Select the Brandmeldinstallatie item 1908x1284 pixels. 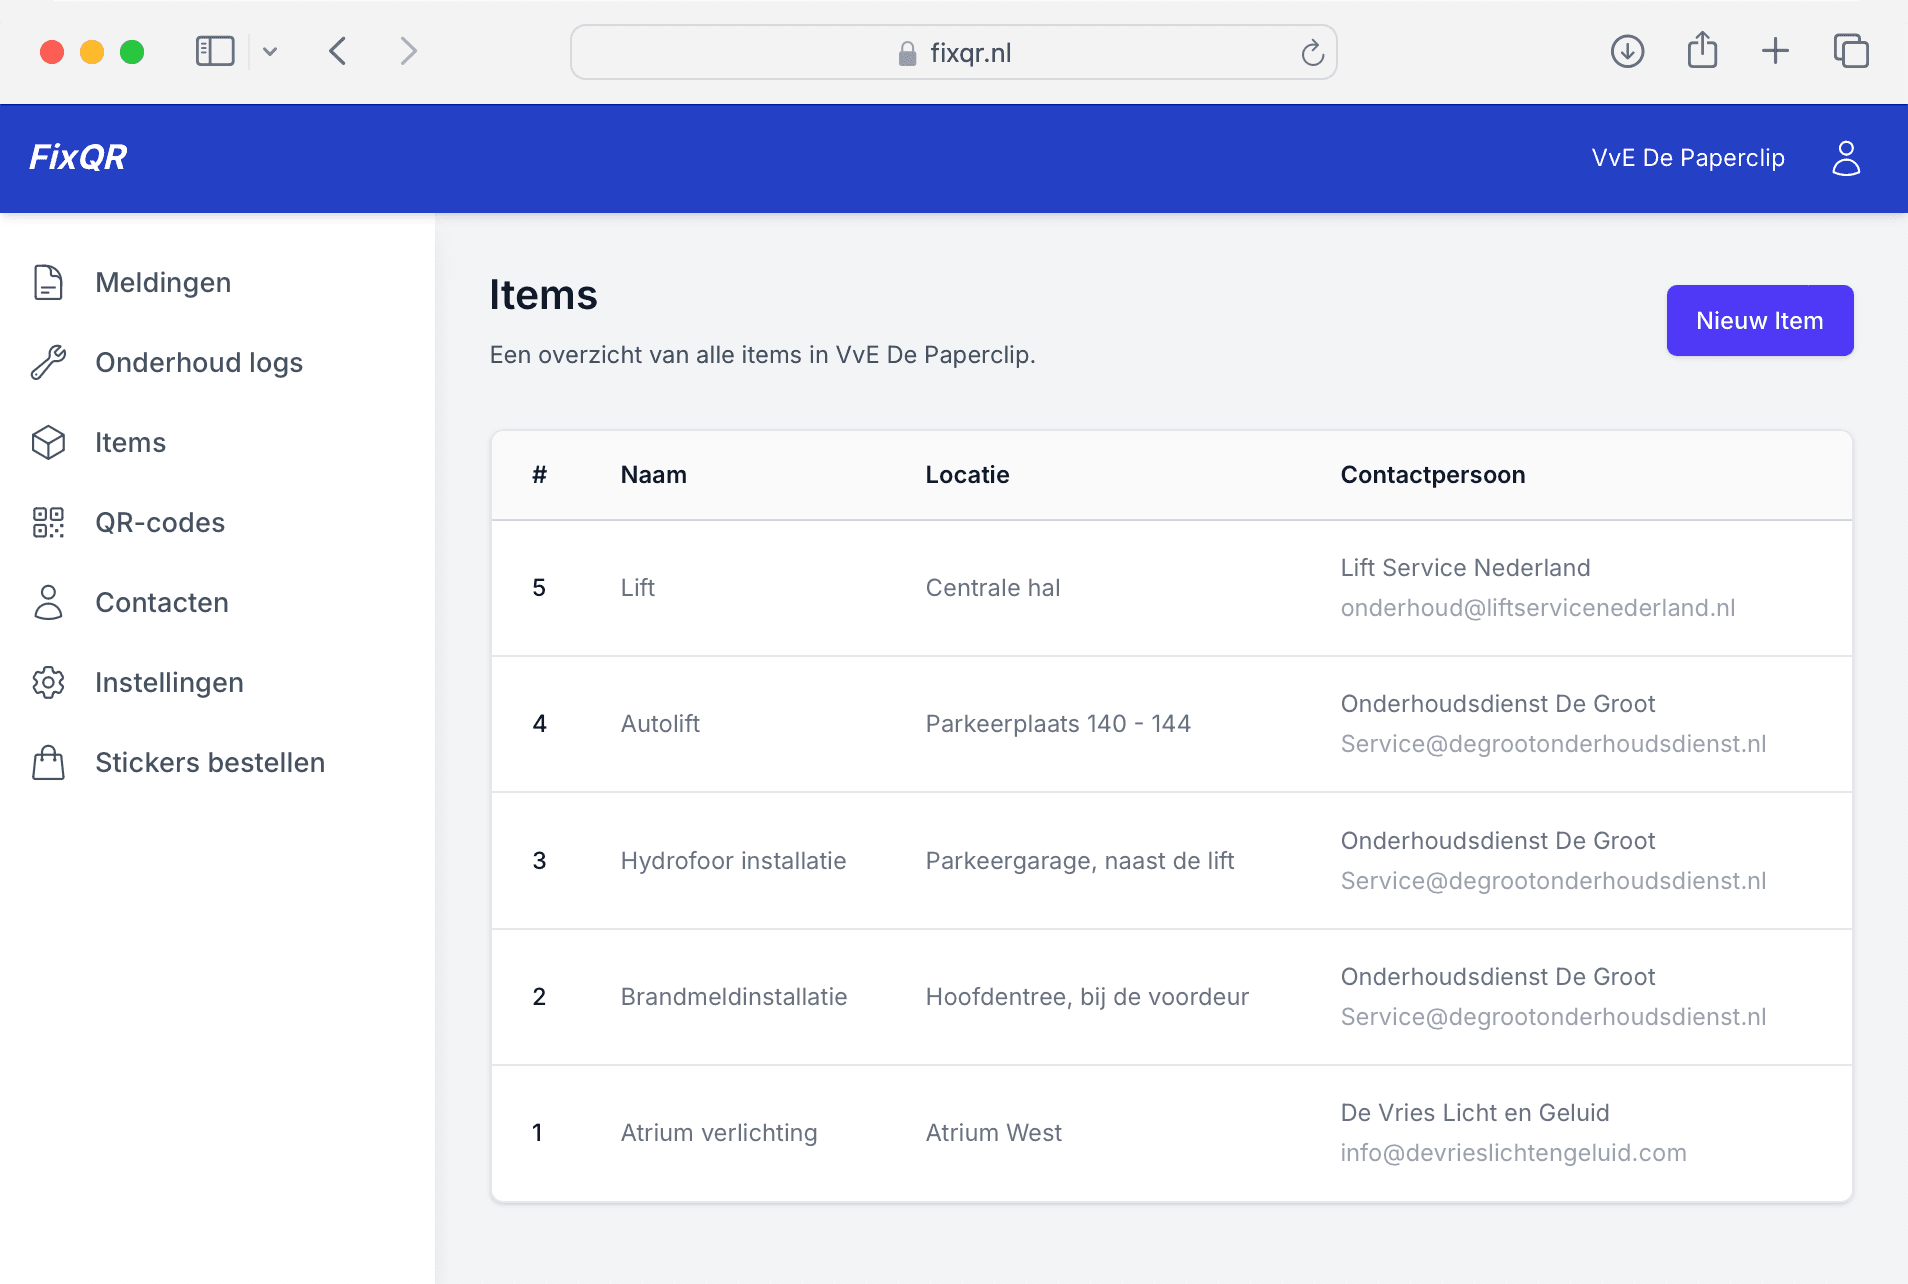point(734,997)
